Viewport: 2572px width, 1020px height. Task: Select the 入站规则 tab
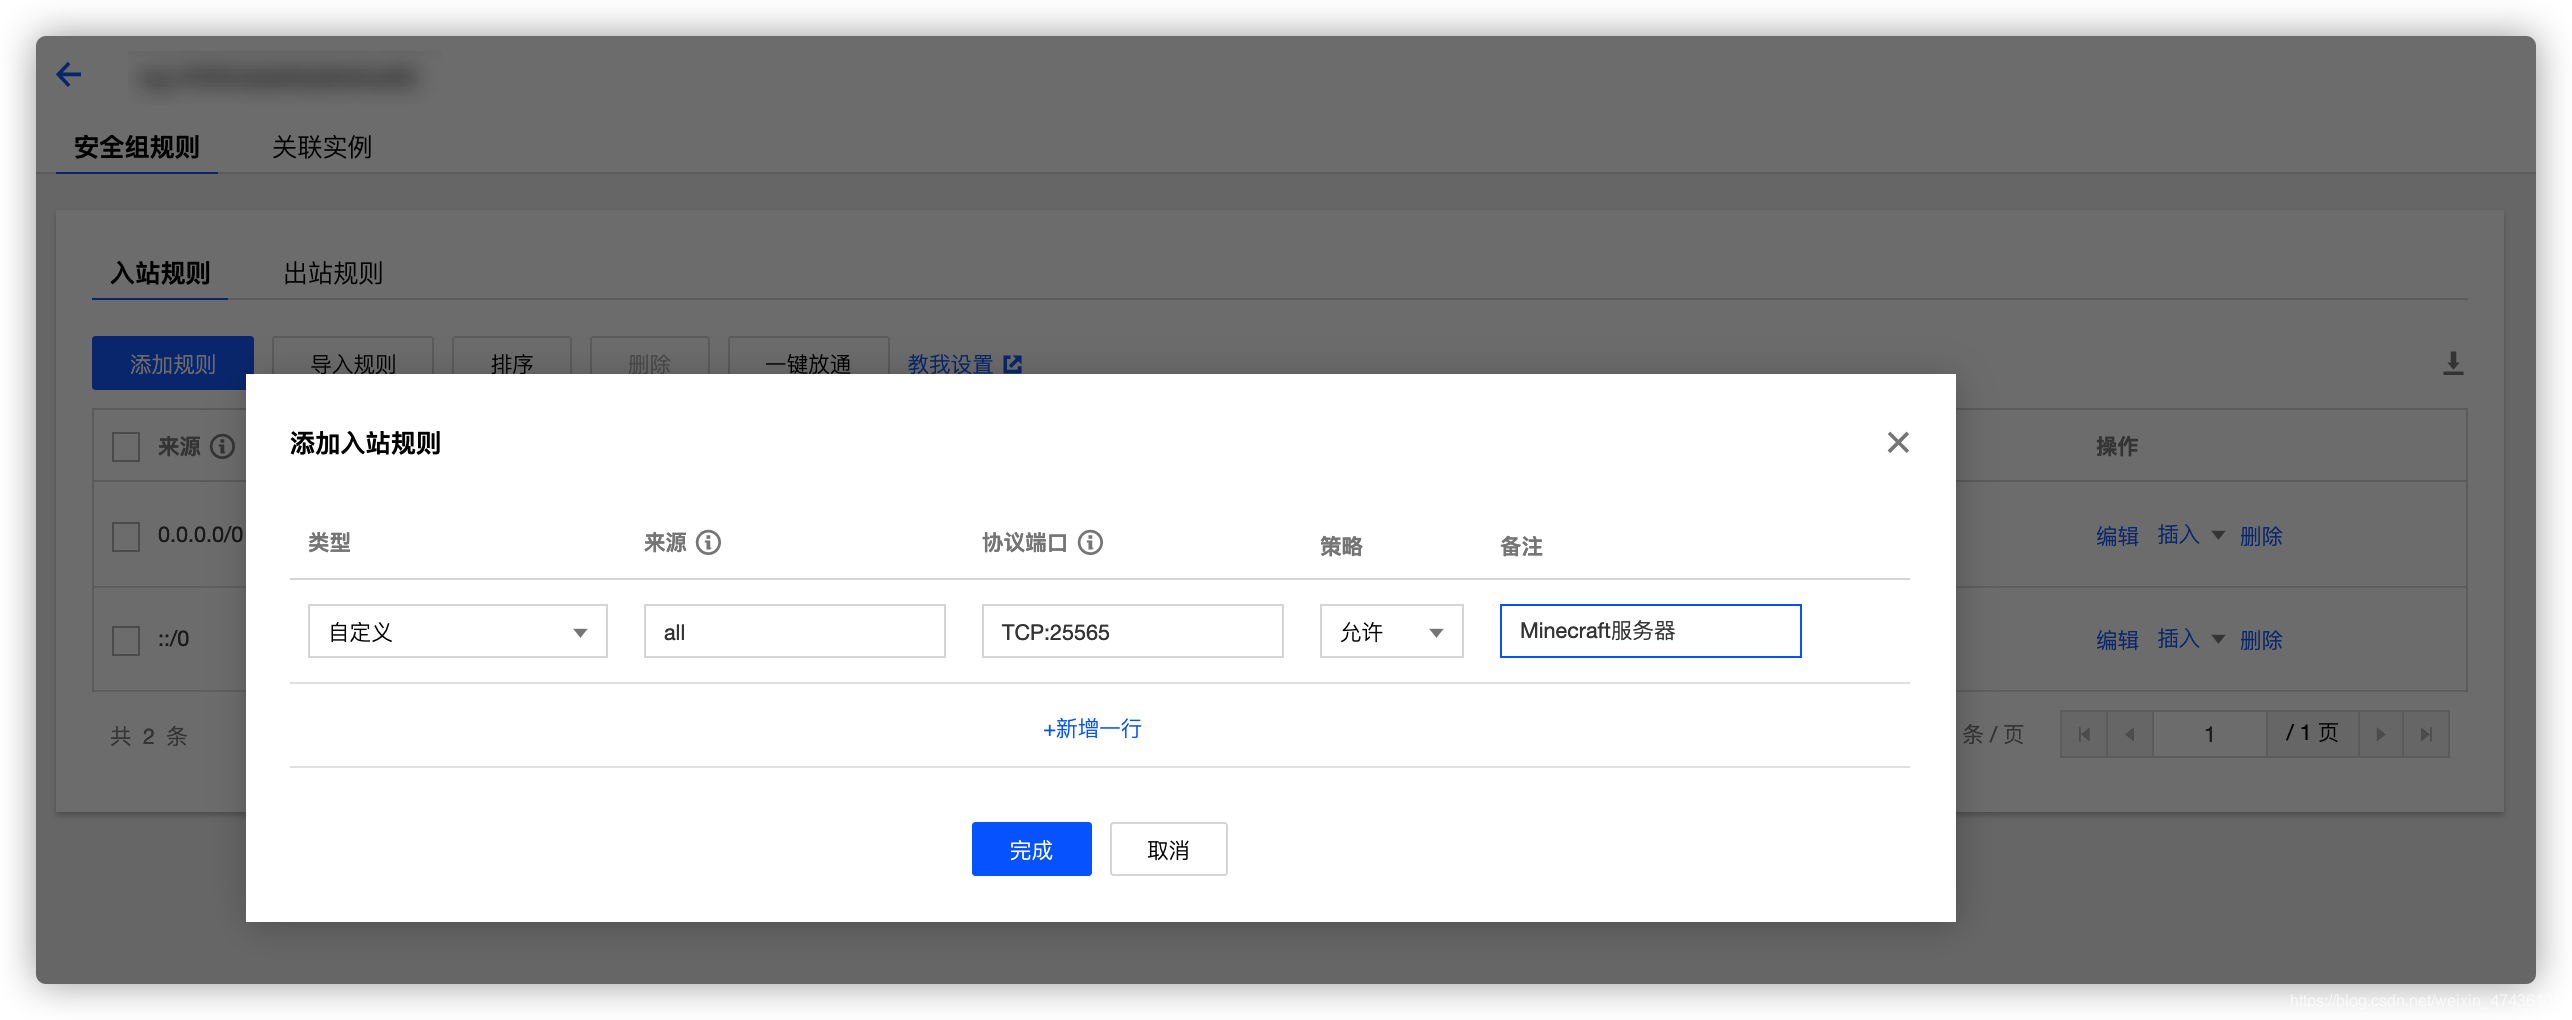click(160, 273)
